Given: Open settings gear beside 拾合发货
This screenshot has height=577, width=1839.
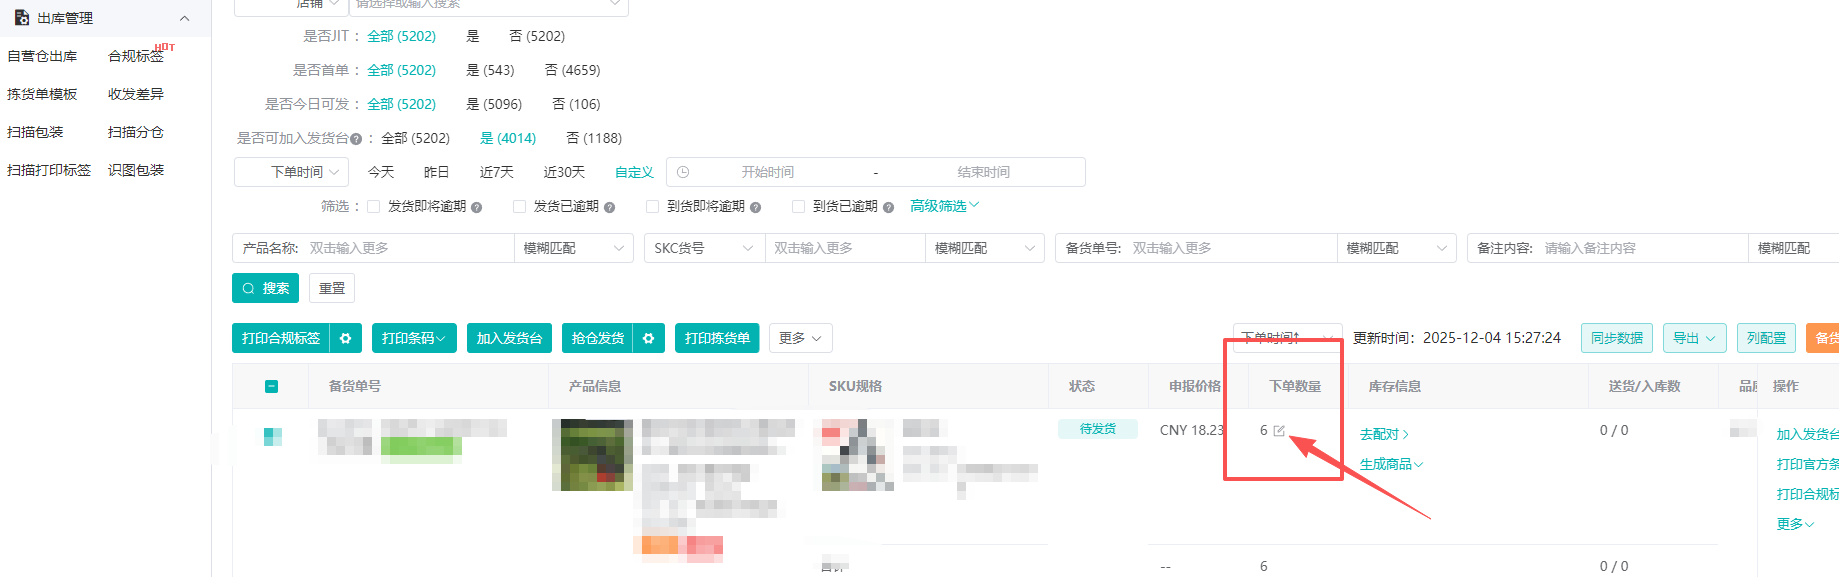Looking at the screenshot, I should pyautogui.click(x=649, y=338).
